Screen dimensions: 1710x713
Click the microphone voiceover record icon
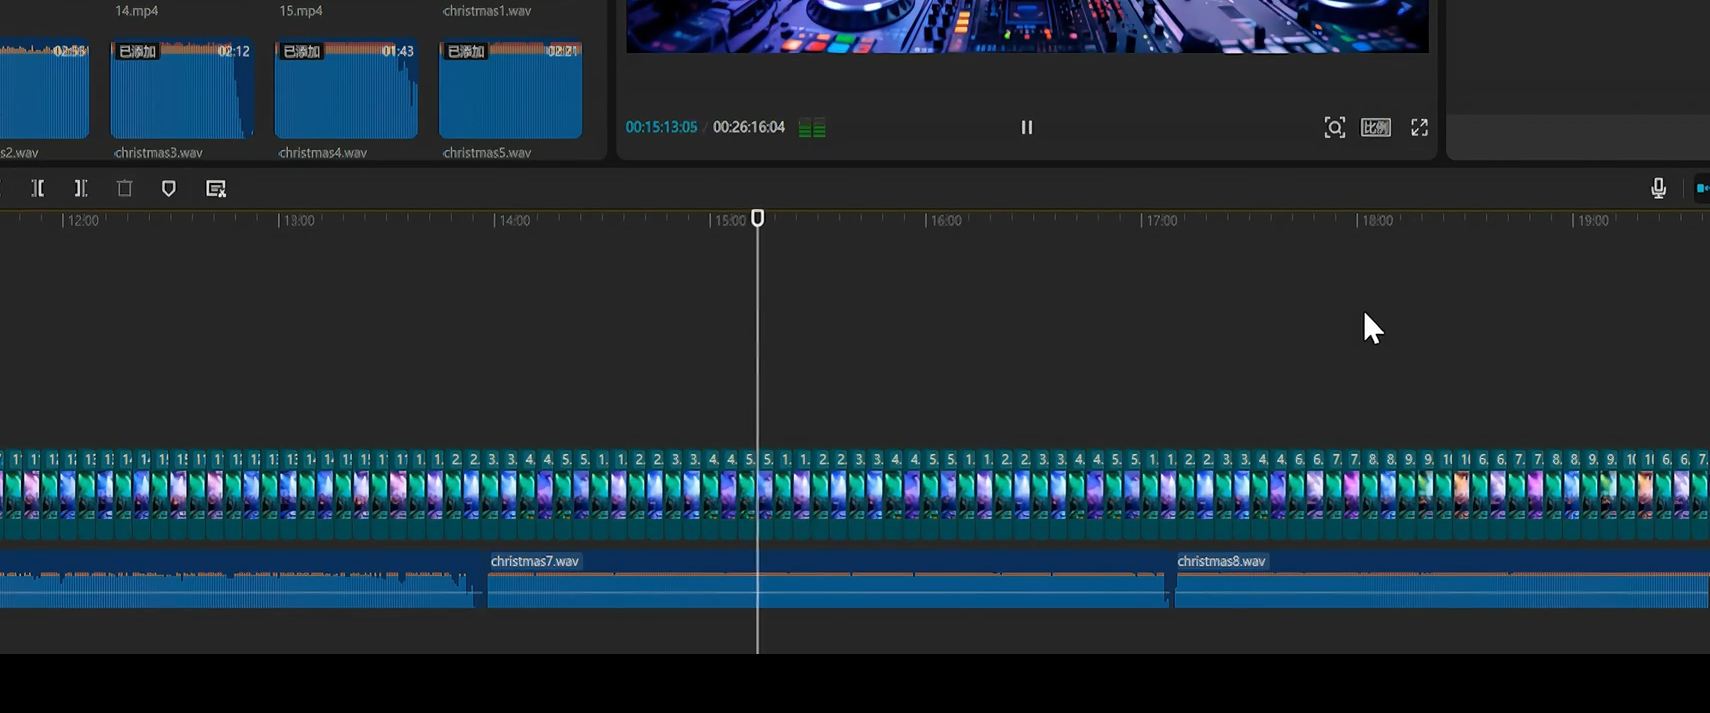1658,188
